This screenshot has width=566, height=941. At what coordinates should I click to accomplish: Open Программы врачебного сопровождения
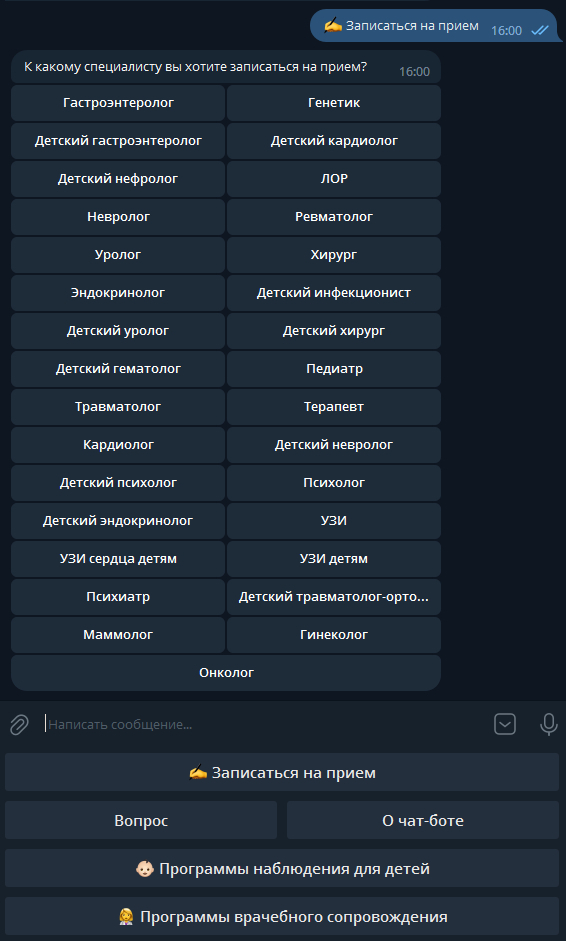[x=282, y=916]
